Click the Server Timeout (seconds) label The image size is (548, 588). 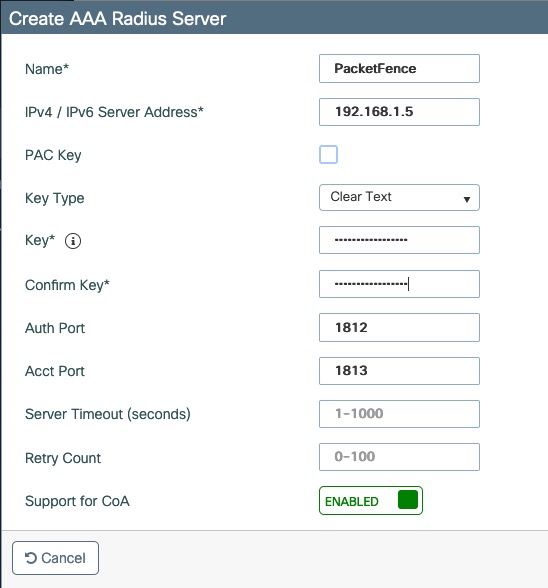tap(108, 414)
